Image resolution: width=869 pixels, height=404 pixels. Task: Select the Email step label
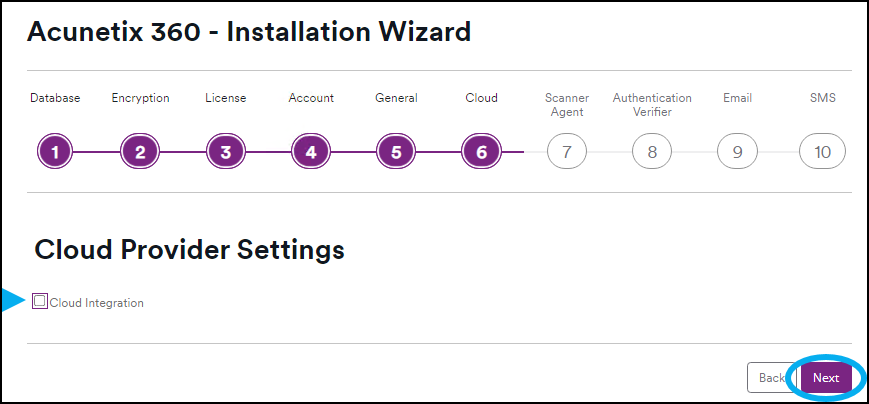point(737,98)
